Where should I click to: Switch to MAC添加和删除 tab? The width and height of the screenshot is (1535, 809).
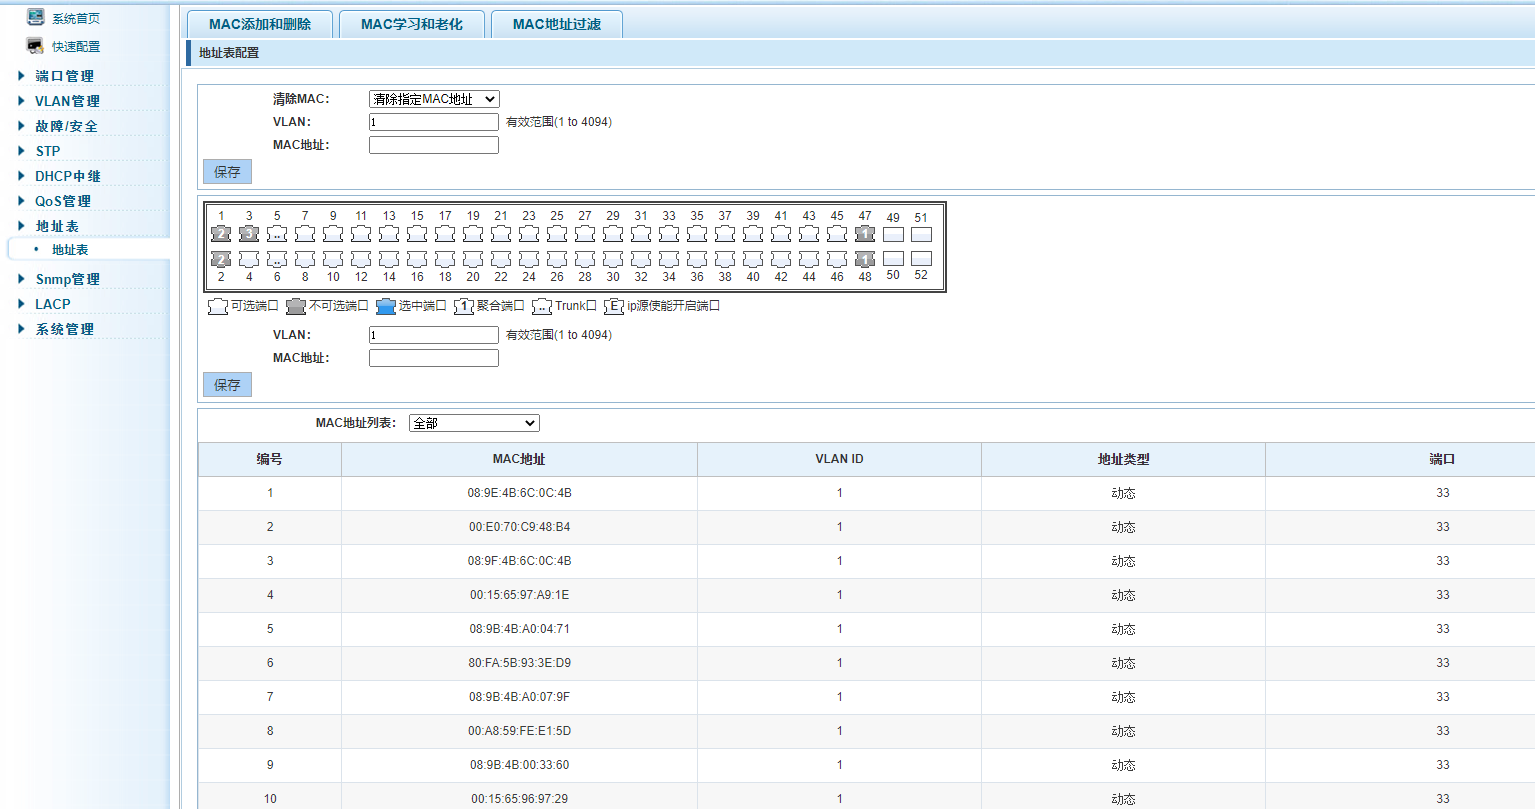coord(260,24)
